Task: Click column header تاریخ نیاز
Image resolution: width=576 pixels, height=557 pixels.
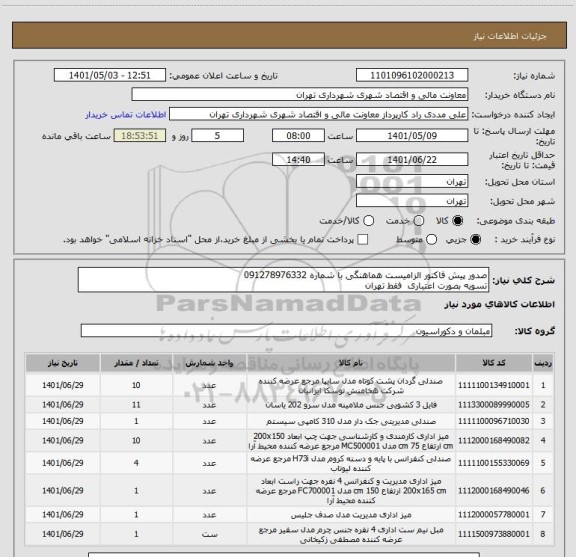Action: [x=63, y=363]
